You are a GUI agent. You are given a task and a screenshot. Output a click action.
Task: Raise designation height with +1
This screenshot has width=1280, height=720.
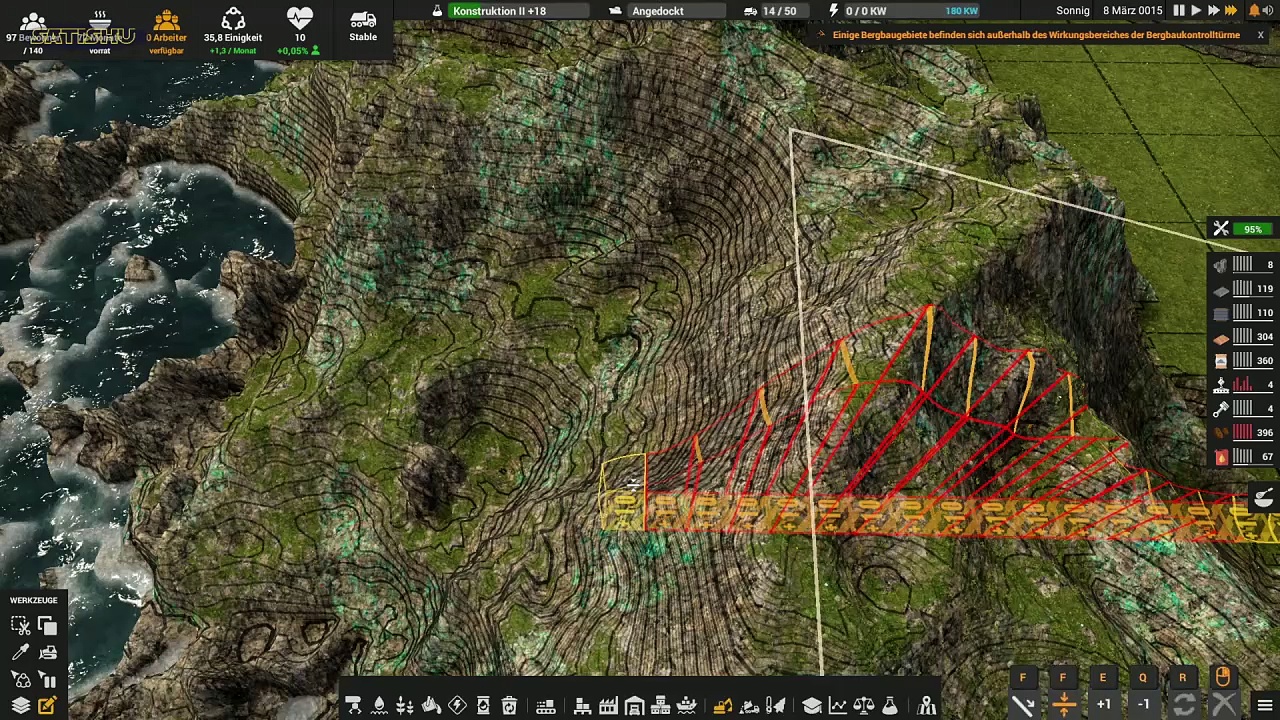pos(1104,704)
